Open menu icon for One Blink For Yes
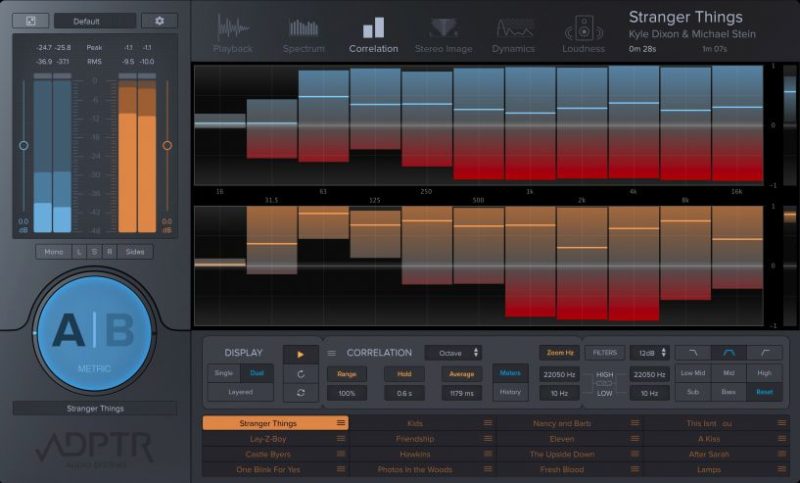The width and height of the screenshot is (800, 483). (341, 469)
